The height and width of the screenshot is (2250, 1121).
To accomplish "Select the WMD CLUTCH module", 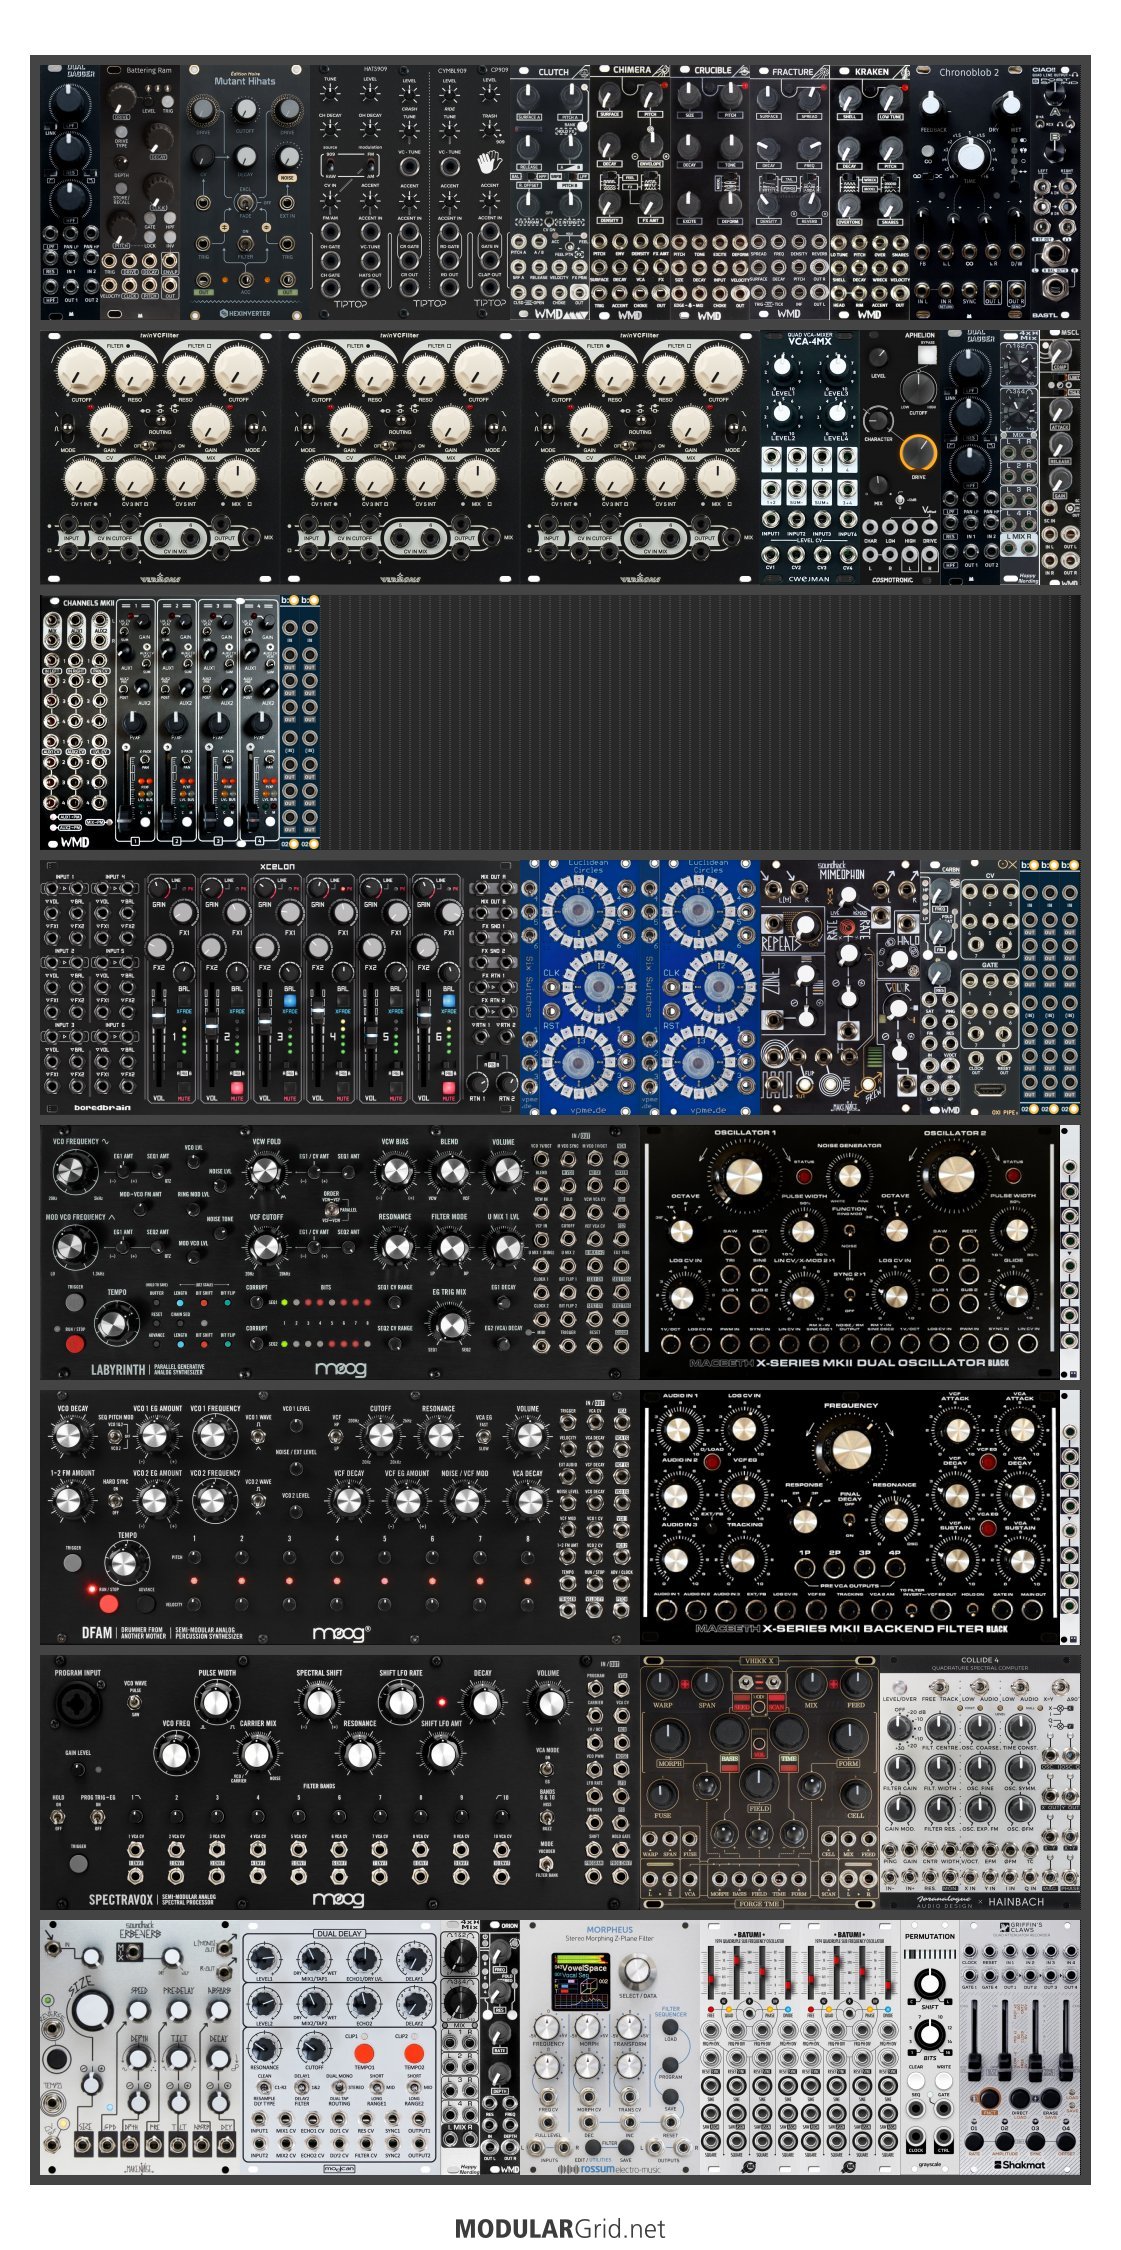I will [x=549, y=193].
